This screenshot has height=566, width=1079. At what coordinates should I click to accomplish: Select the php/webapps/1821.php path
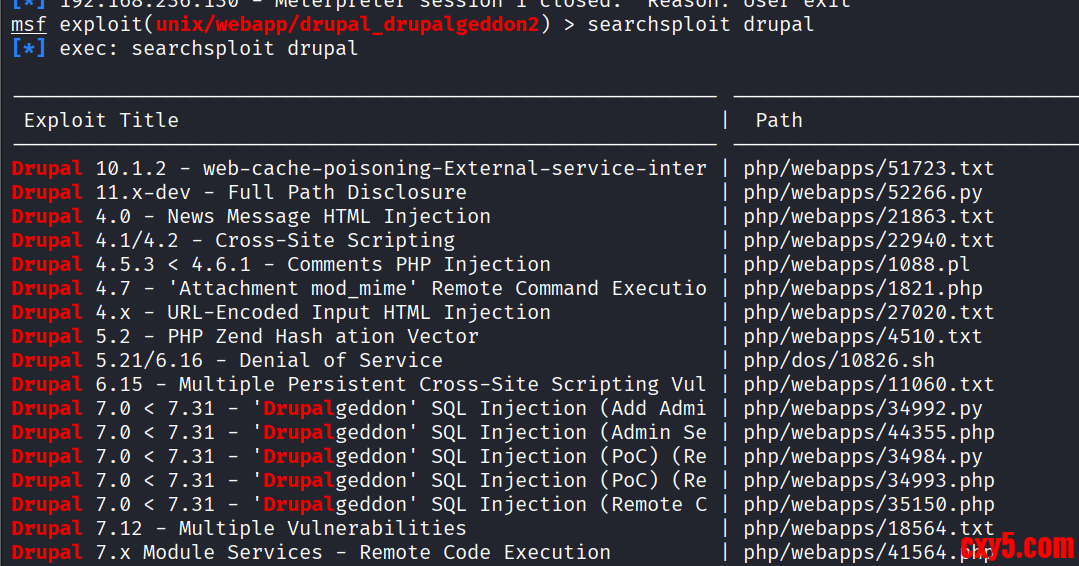point(862,289)
